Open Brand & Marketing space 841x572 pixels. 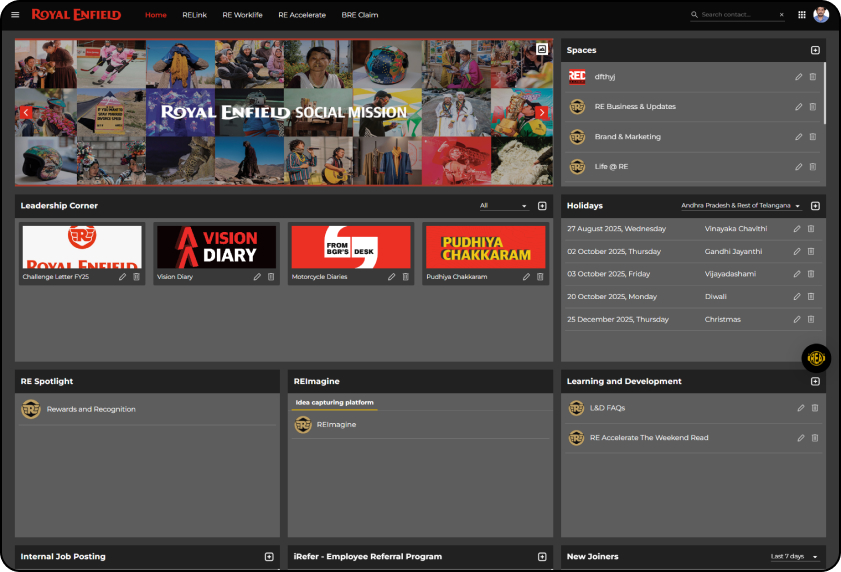coord(628,137)
